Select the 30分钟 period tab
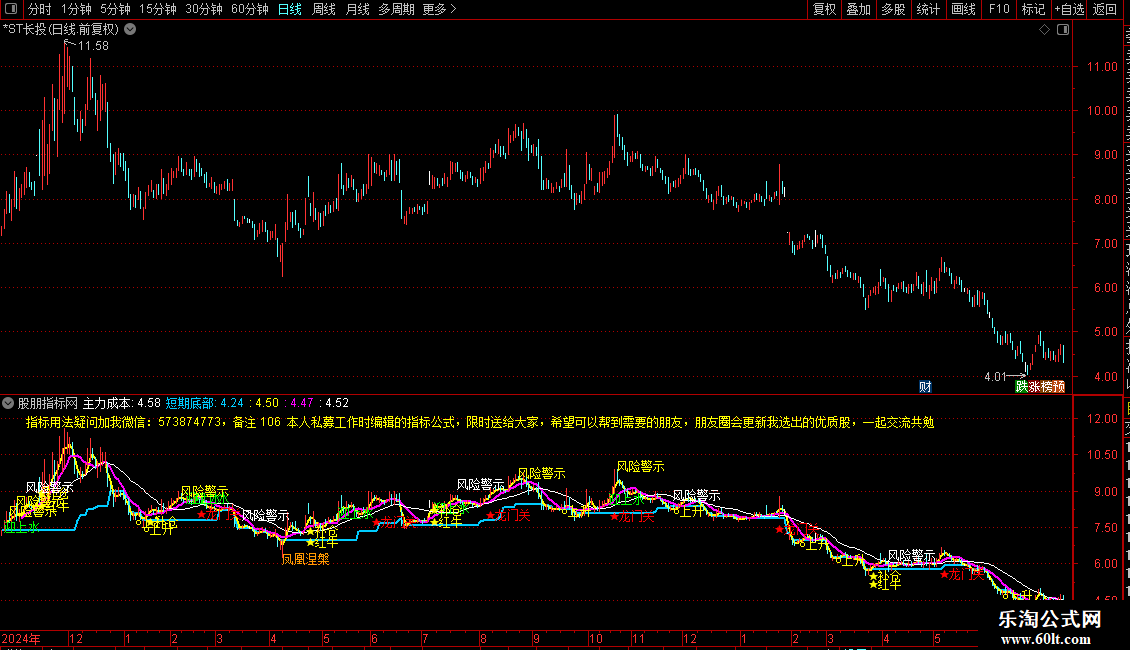The image size is (1130, 650). point(204,9)
